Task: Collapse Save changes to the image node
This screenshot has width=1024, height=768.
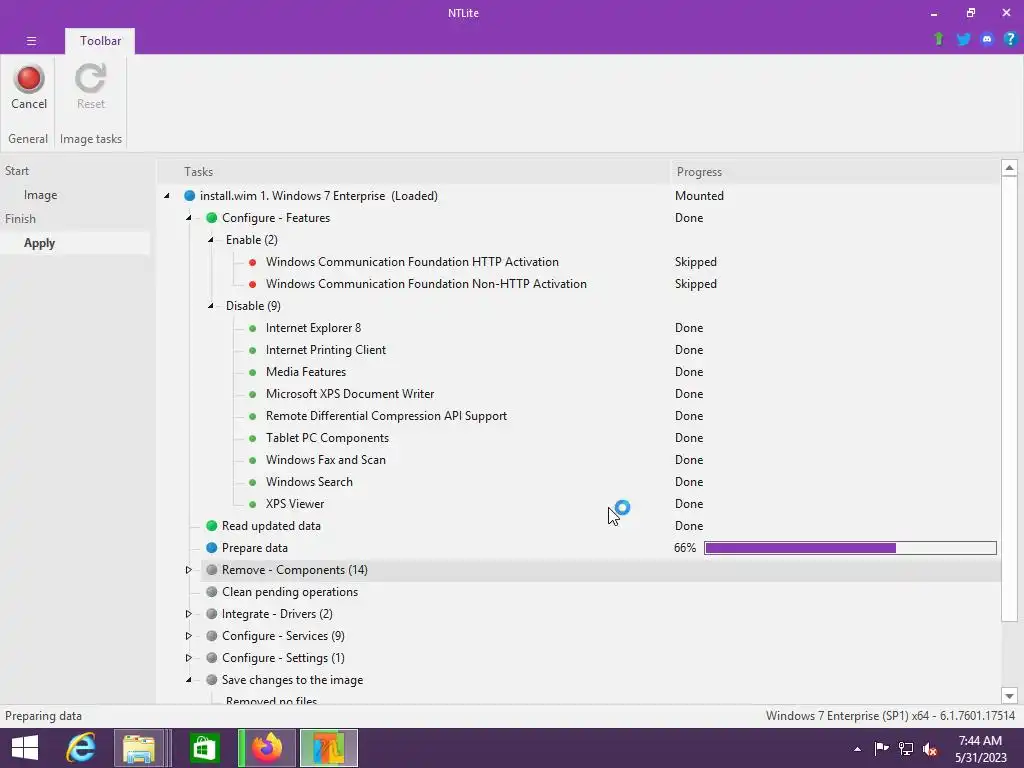Action: tap(189, 680)
